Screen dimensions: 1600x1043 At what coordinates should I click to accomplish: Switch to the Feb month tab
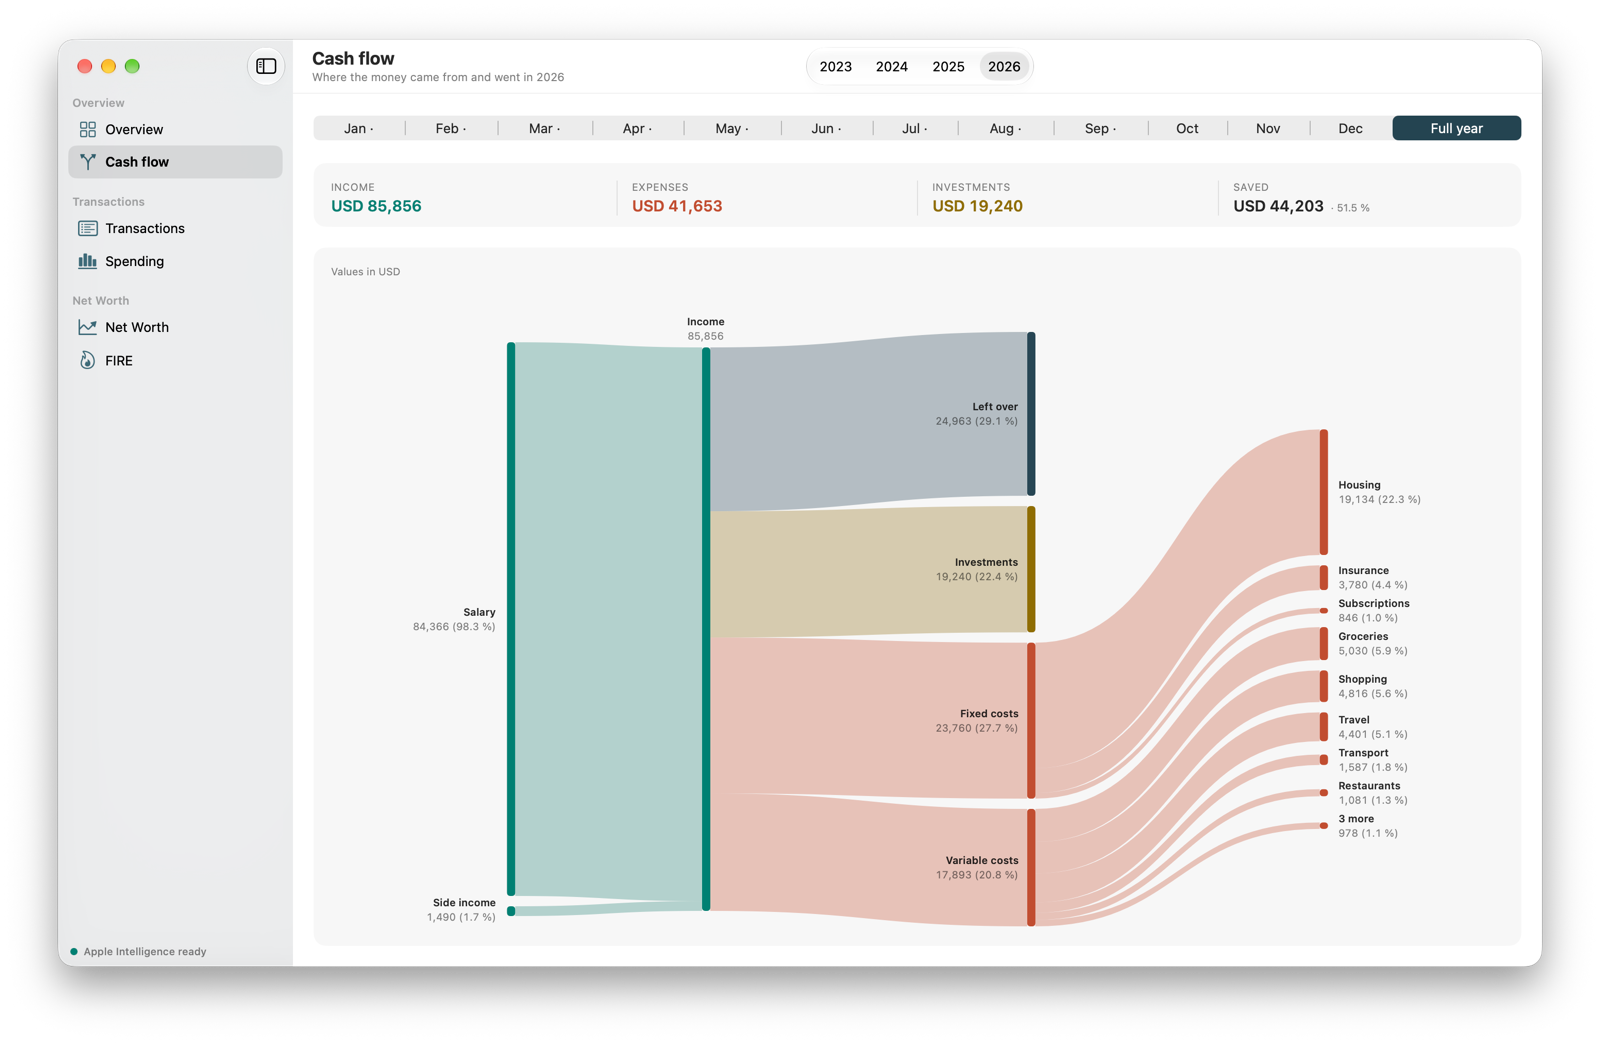451,128
